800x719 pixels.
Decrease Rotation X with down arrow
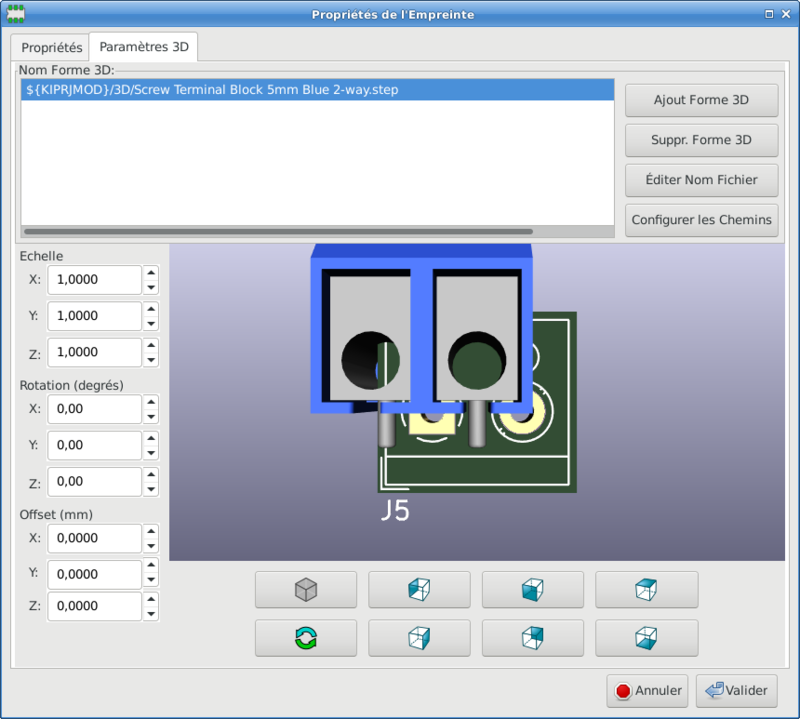click(151, 416)
